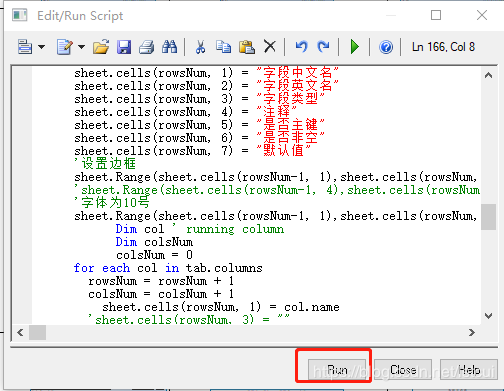Viewport: 504px width, 391px height.
Task: Click the line 'colsNum = 0'
Action: coord(154,255)
